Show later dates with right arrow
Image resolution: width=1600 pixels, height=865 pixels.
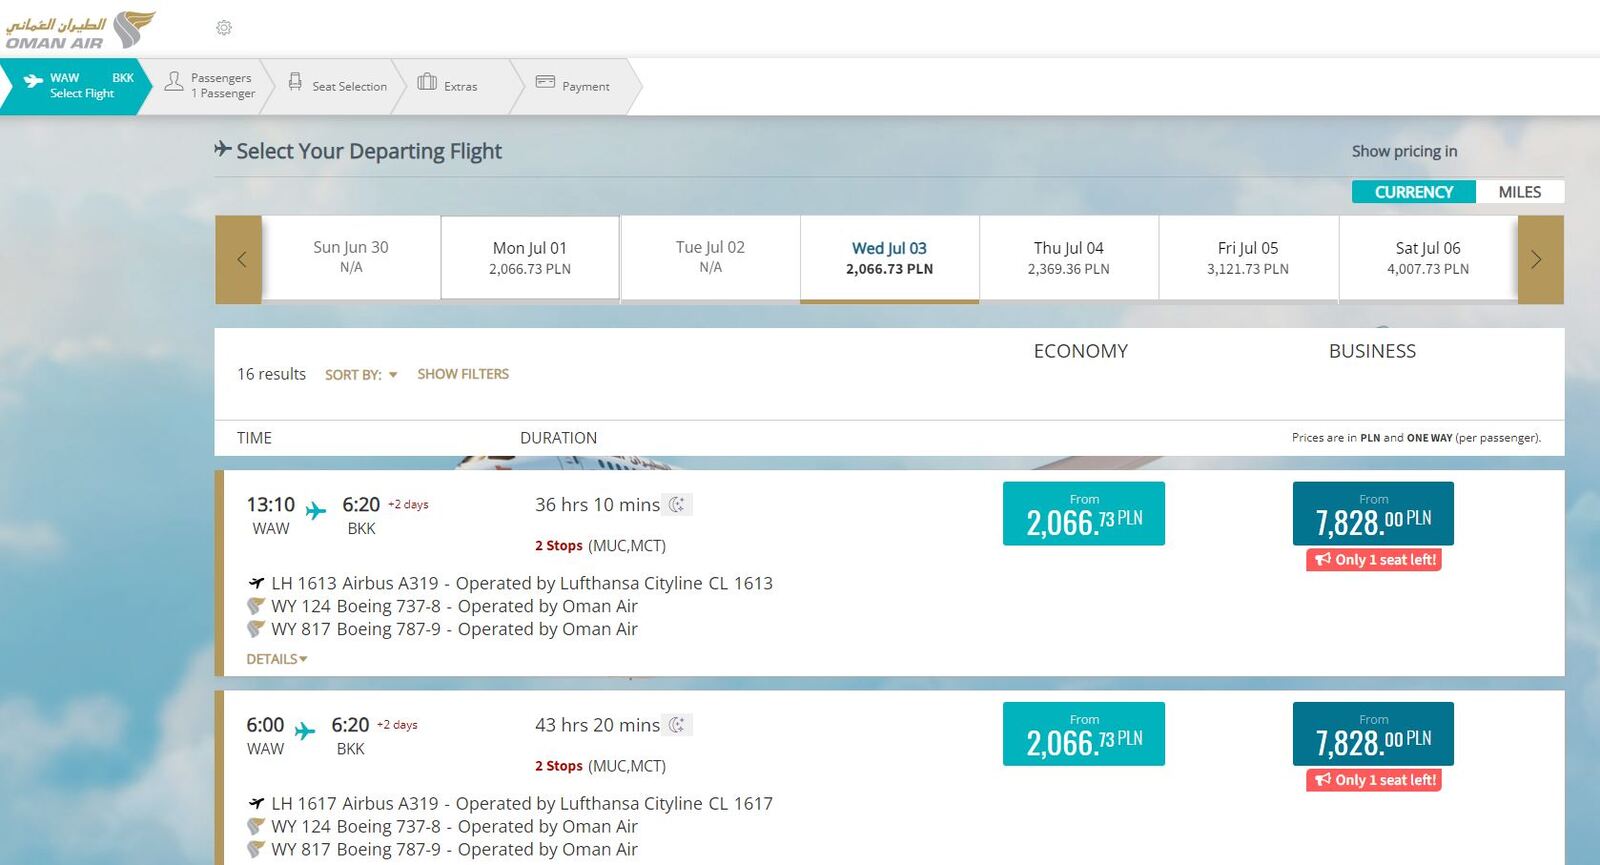[1540, 260]
